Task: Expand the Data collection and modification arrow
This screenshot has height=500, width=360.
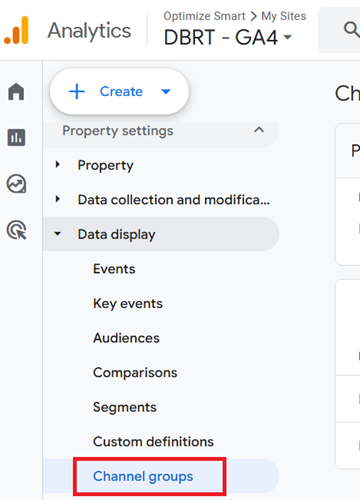Action: click(x=58, y=199)
